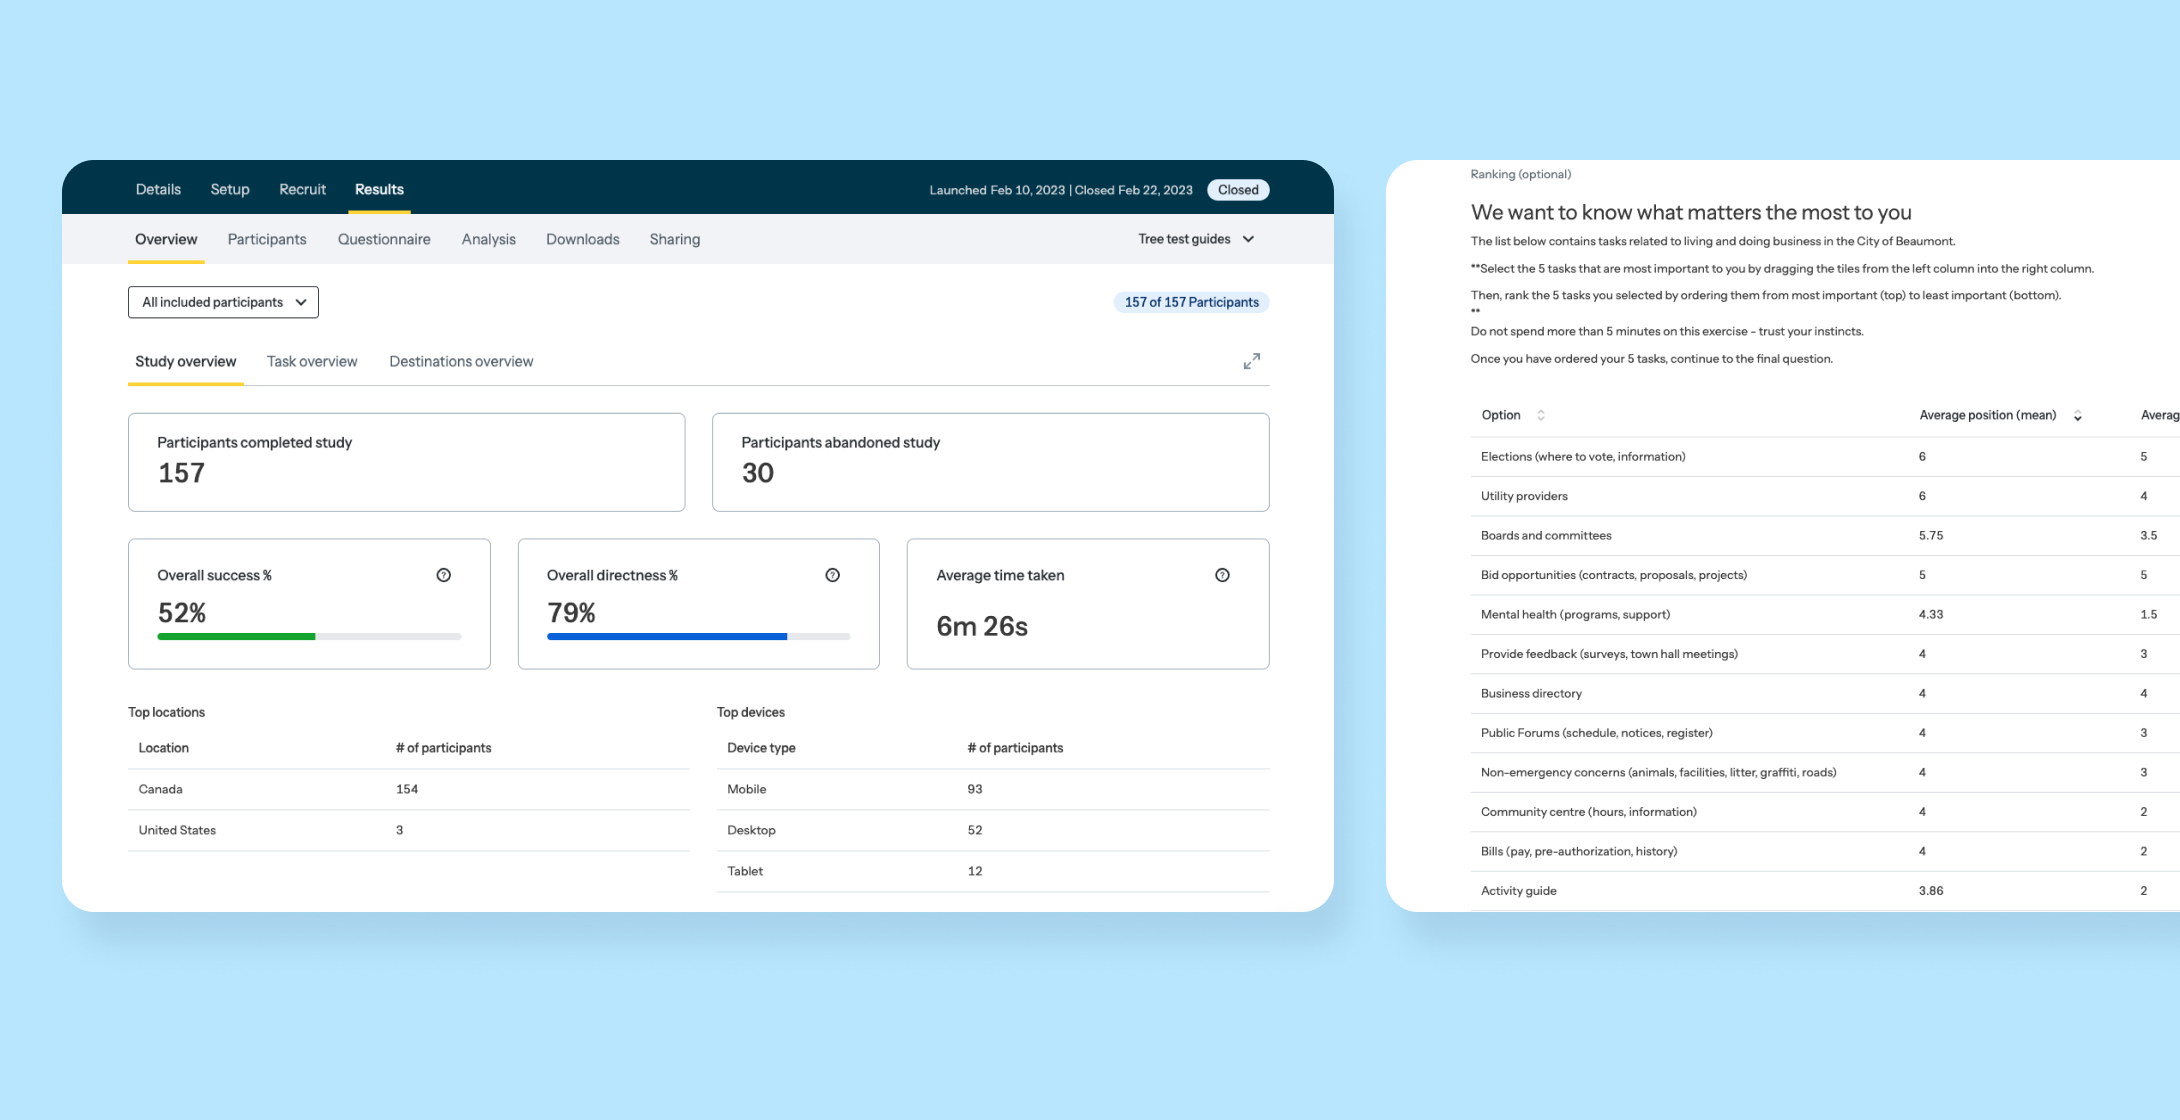Viewport: 2180px width, 1120px height.
Task: Click the Elections option row in ranking table
Action: coord(1582,456)
